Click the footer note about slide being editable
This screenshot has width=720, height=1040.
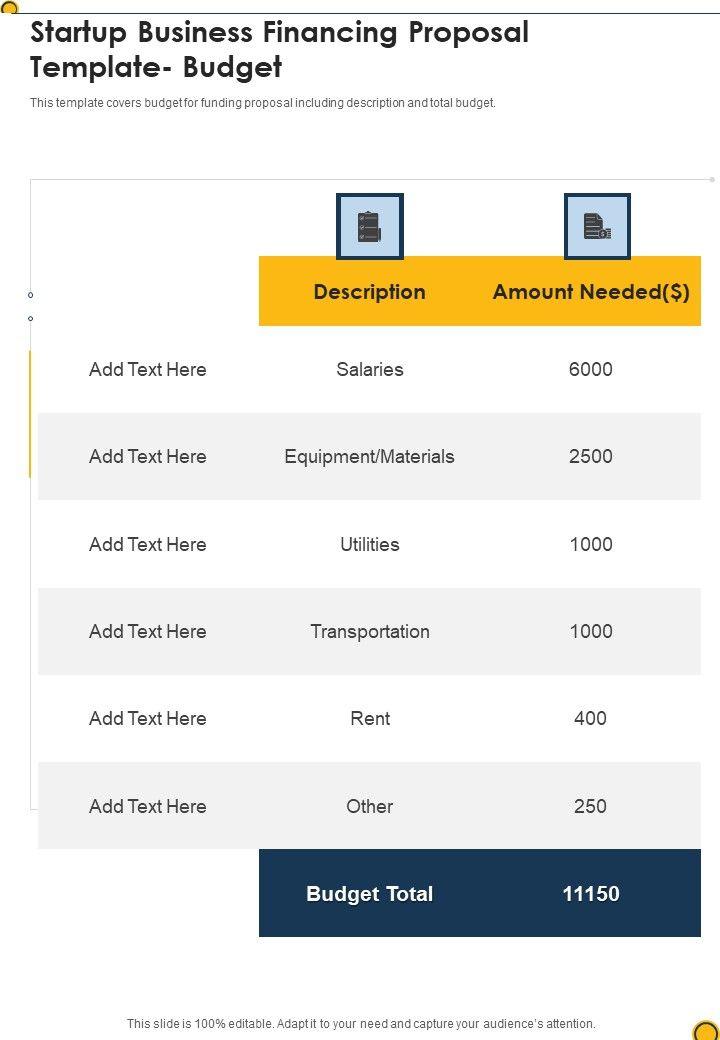[x=361, y=1024]
